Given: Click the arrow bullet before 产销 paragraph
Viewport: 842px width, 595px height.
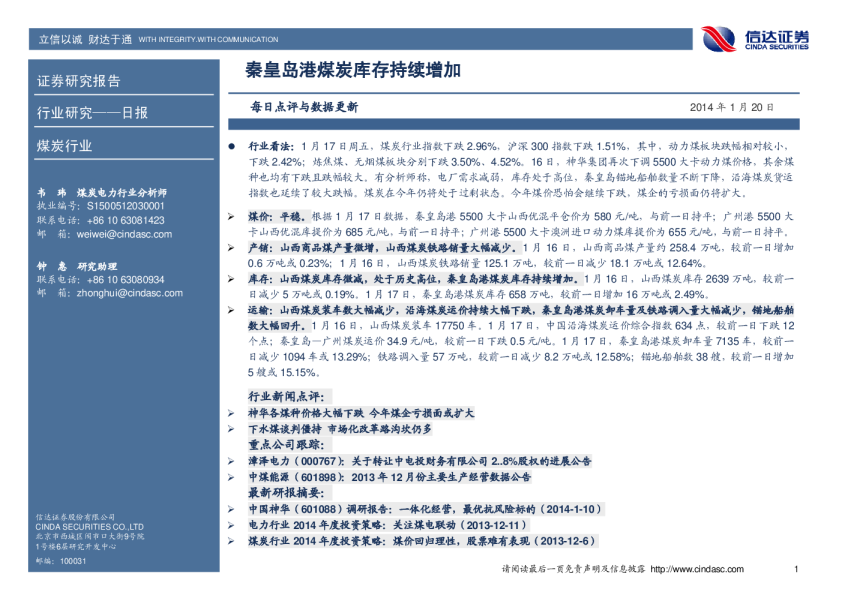Looking at the screenshot, I should (232, 246).
